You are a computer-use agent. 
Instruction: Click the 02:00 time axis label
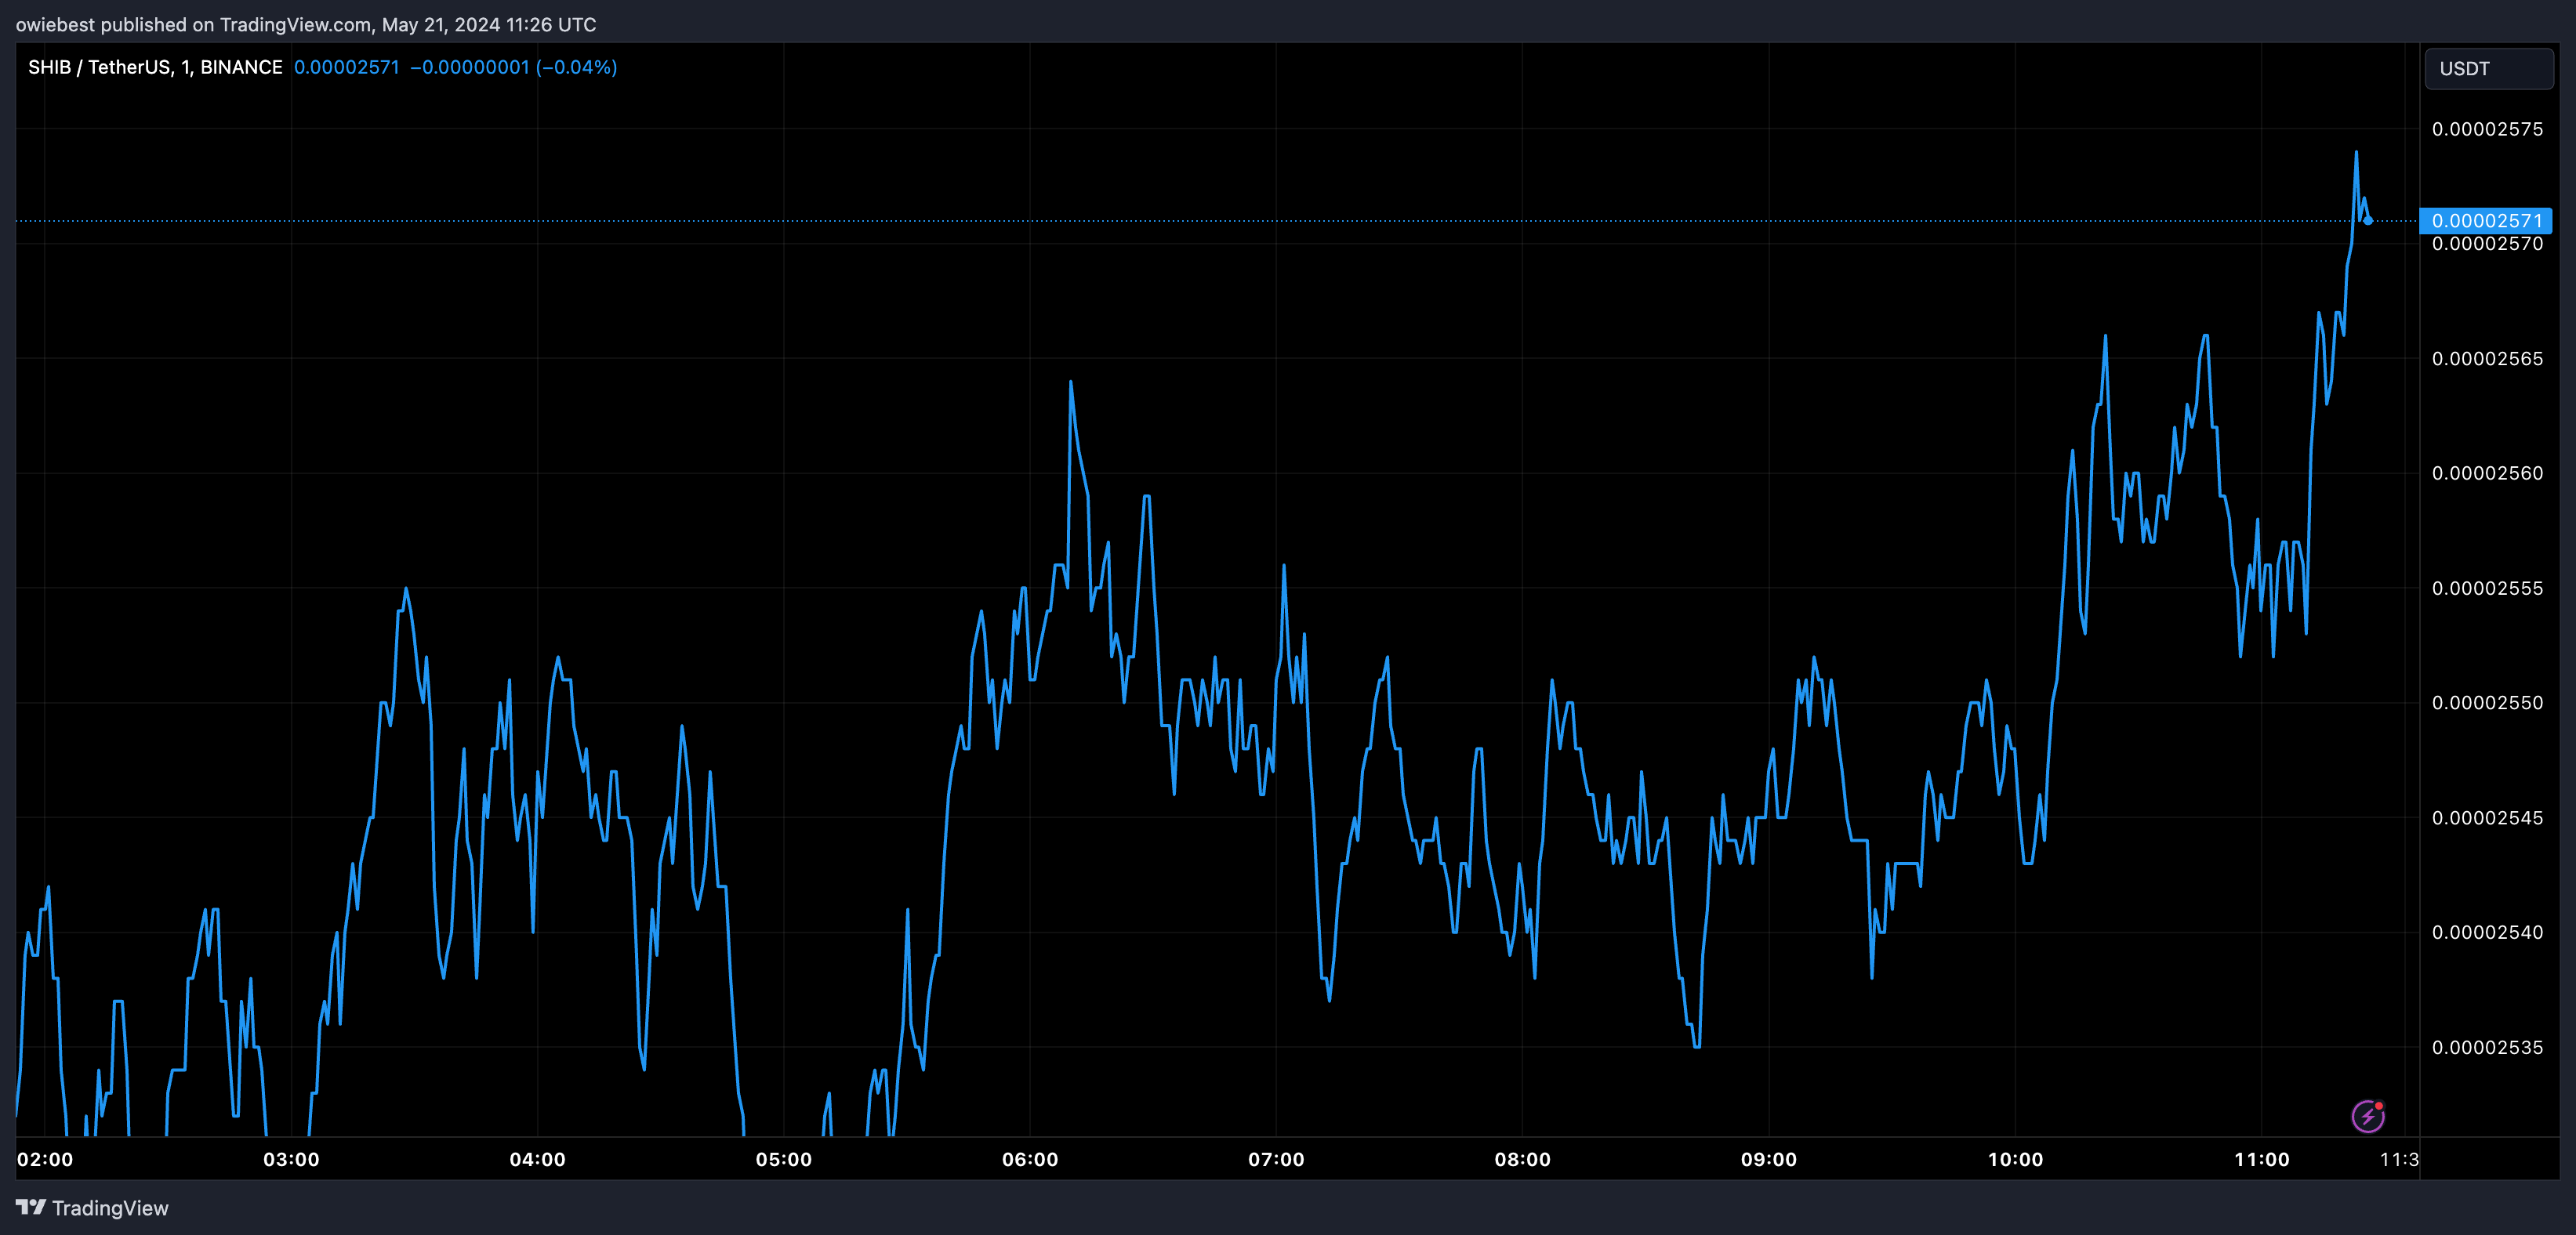tap(45, 1159)
